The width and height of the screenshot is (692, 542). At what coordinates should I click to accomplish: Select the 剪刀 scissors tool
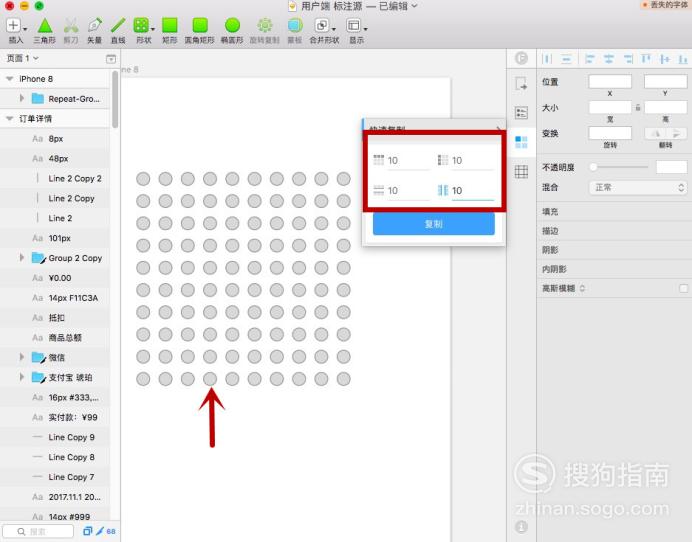[x=71, y=30]
